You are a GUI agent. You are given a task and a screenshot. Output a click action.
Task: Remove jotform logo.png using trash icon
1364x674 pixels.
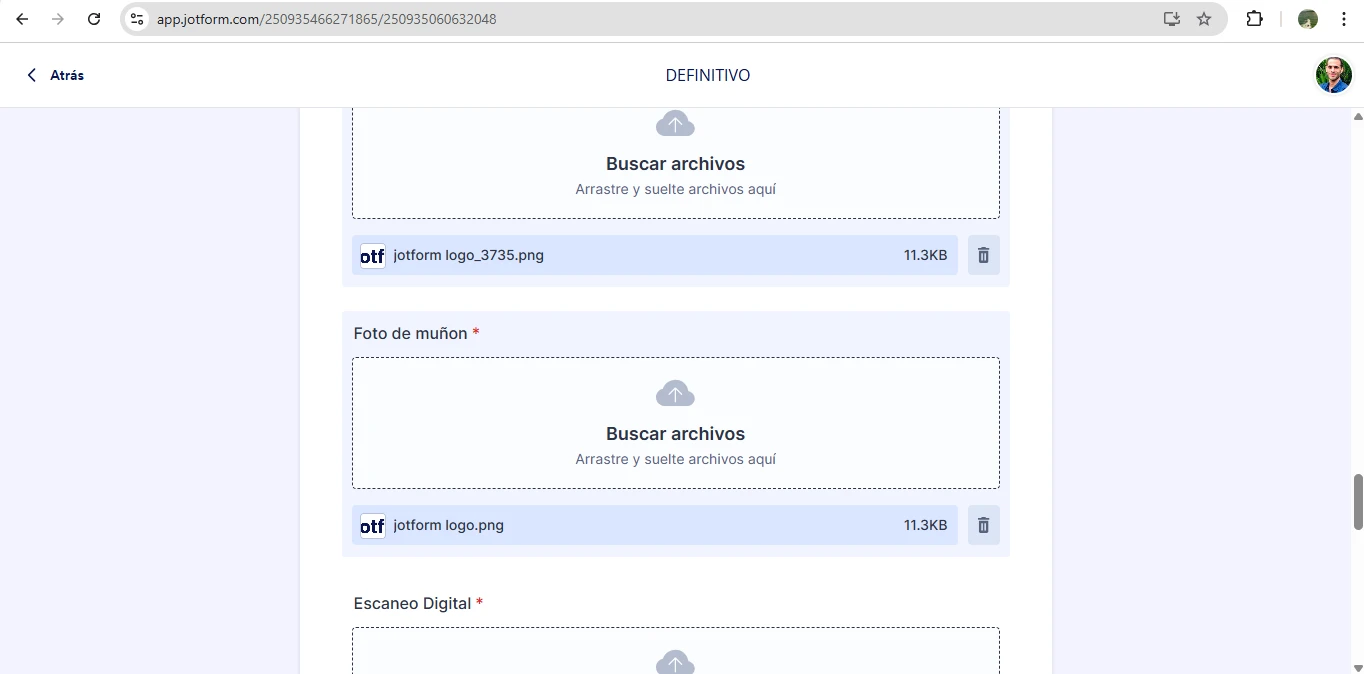coord(983,525)
